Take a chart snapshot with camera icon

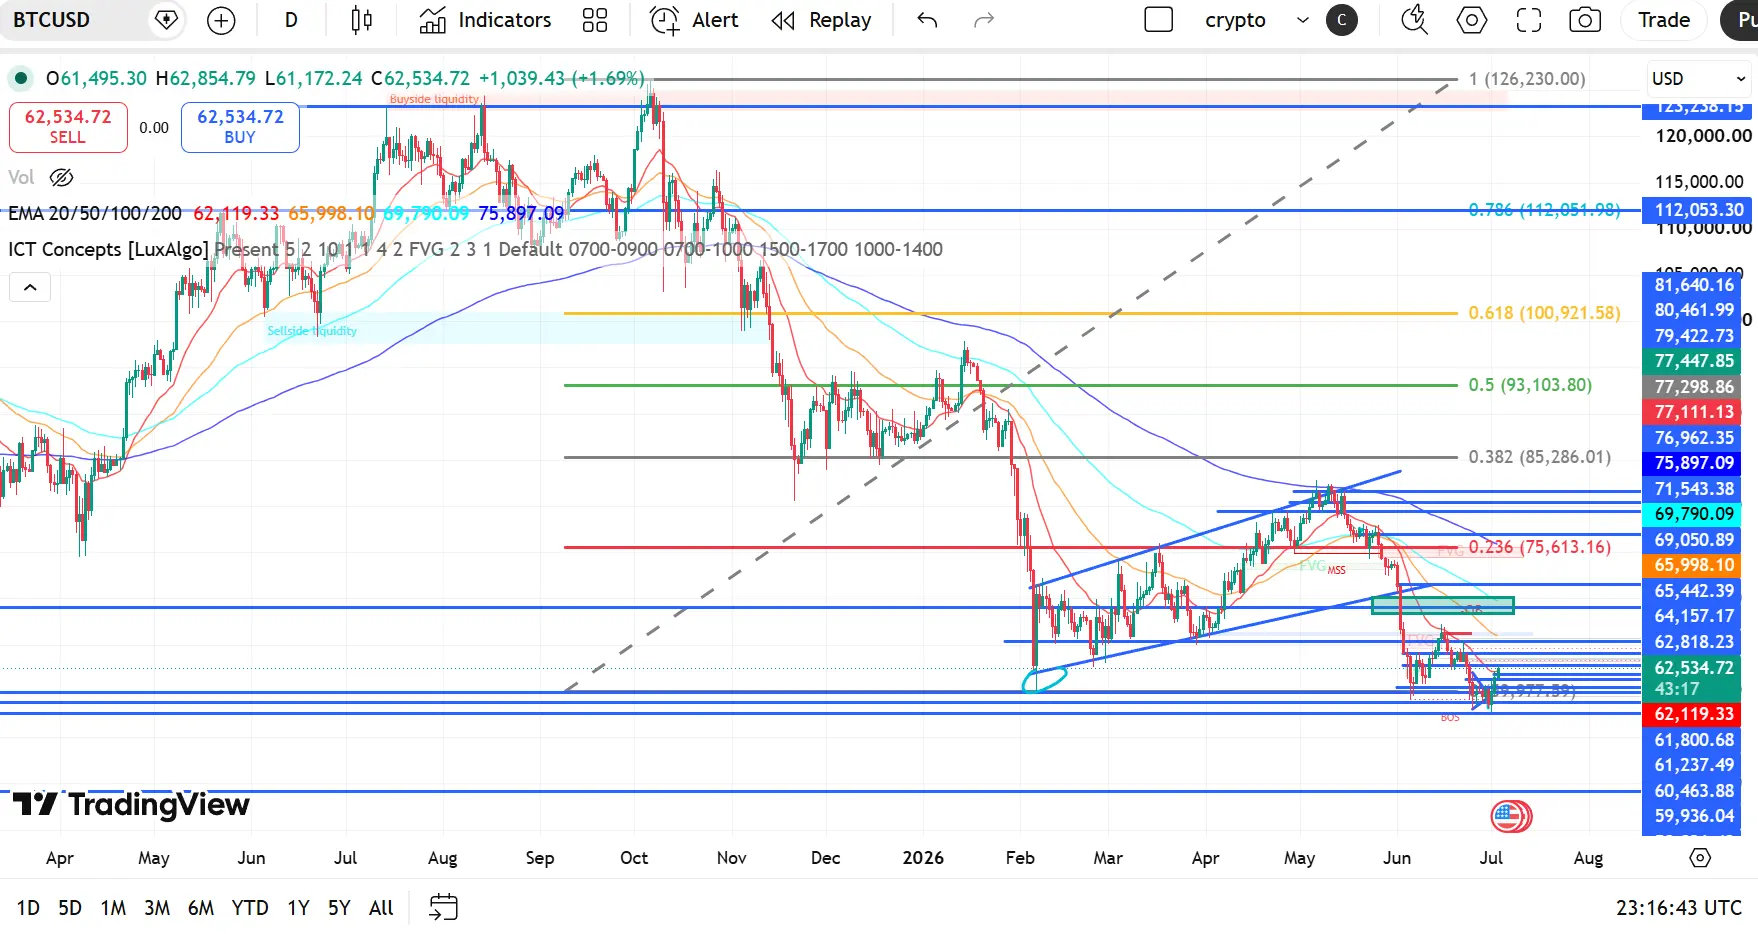pos(1585,20)
